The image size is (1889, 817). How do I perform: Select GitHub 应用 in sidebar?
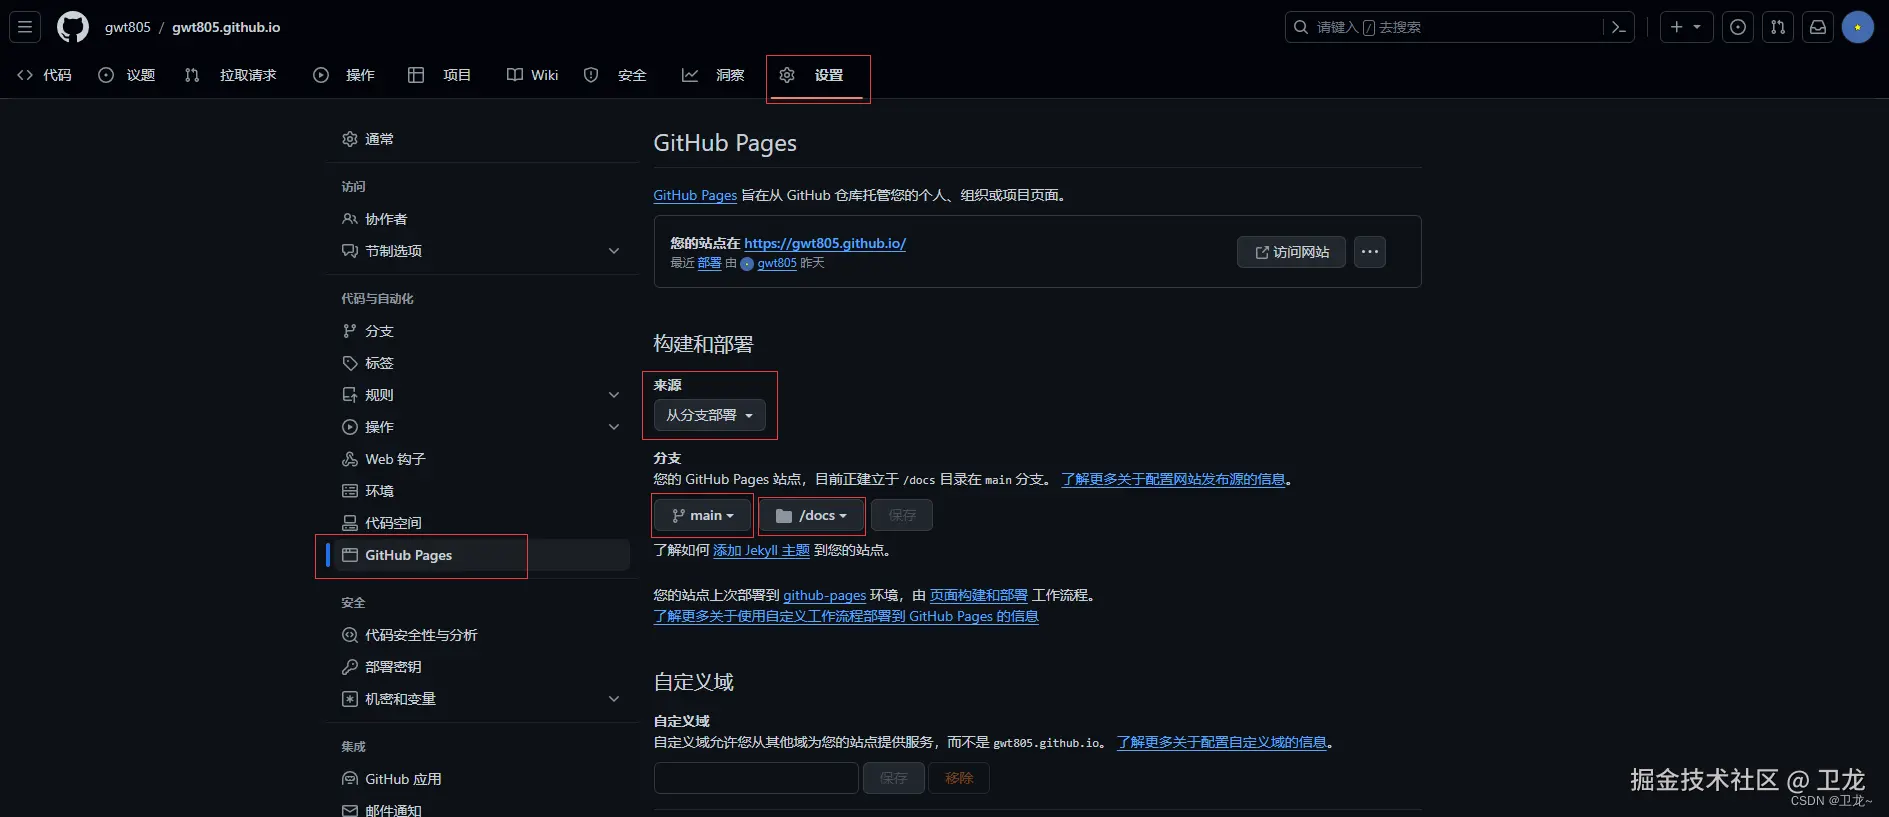pos(484,779)
